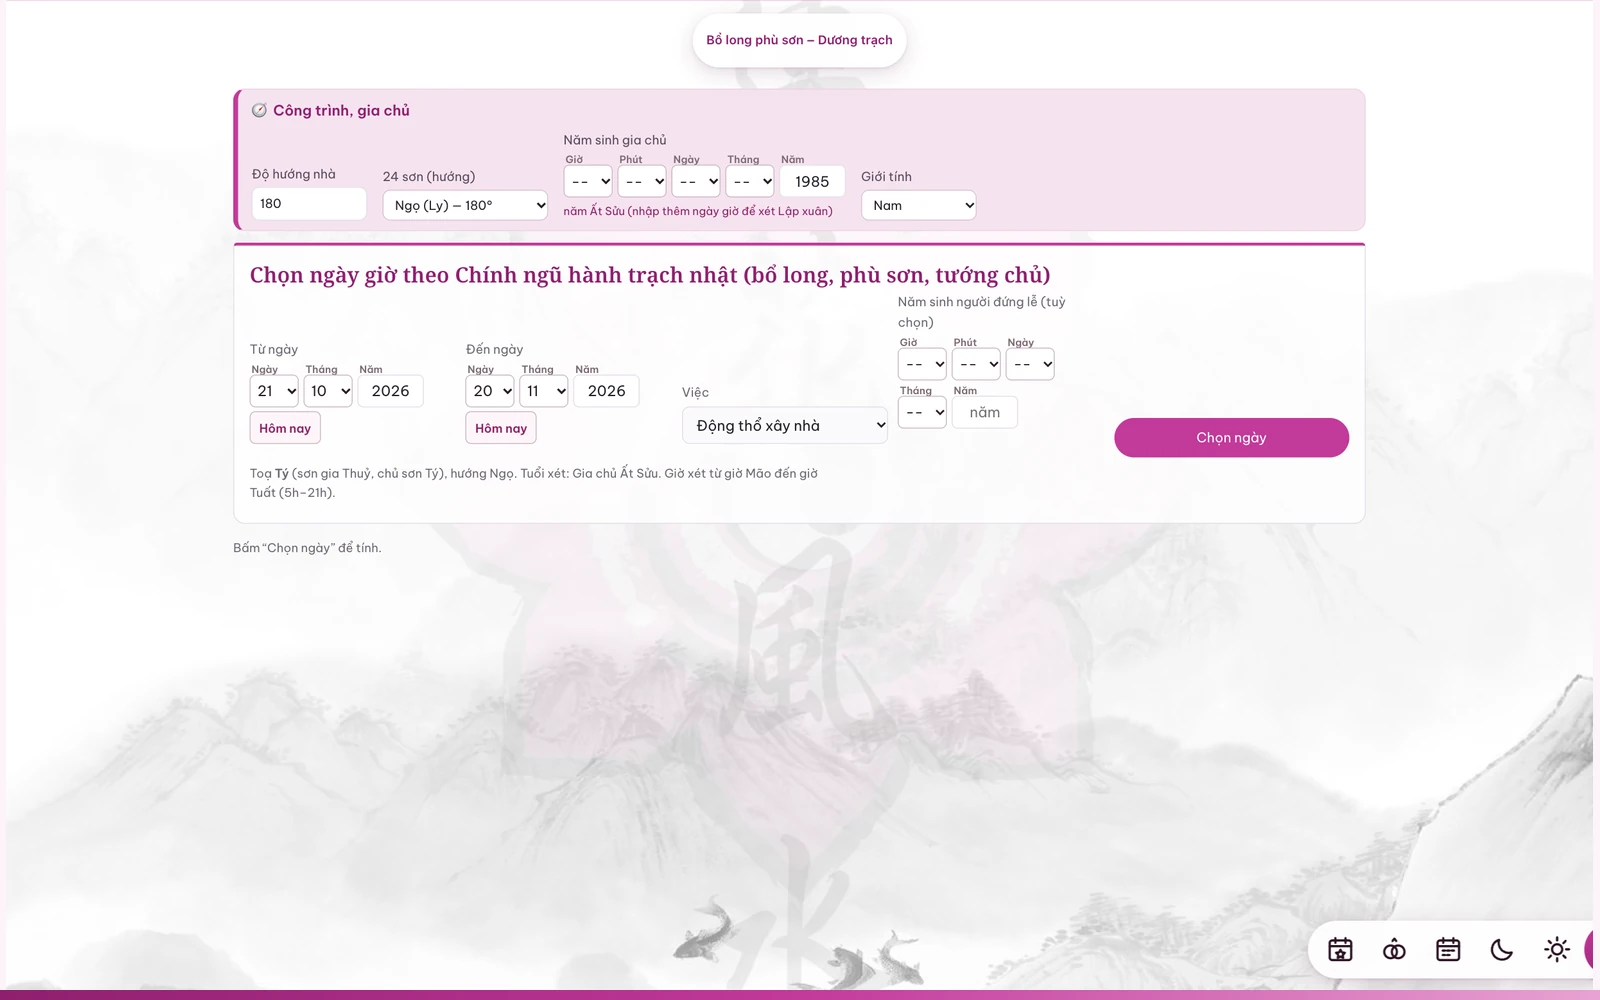Click Hôm nay under Đến ngày
The image size is (1600, 1000).
[501, 428]
